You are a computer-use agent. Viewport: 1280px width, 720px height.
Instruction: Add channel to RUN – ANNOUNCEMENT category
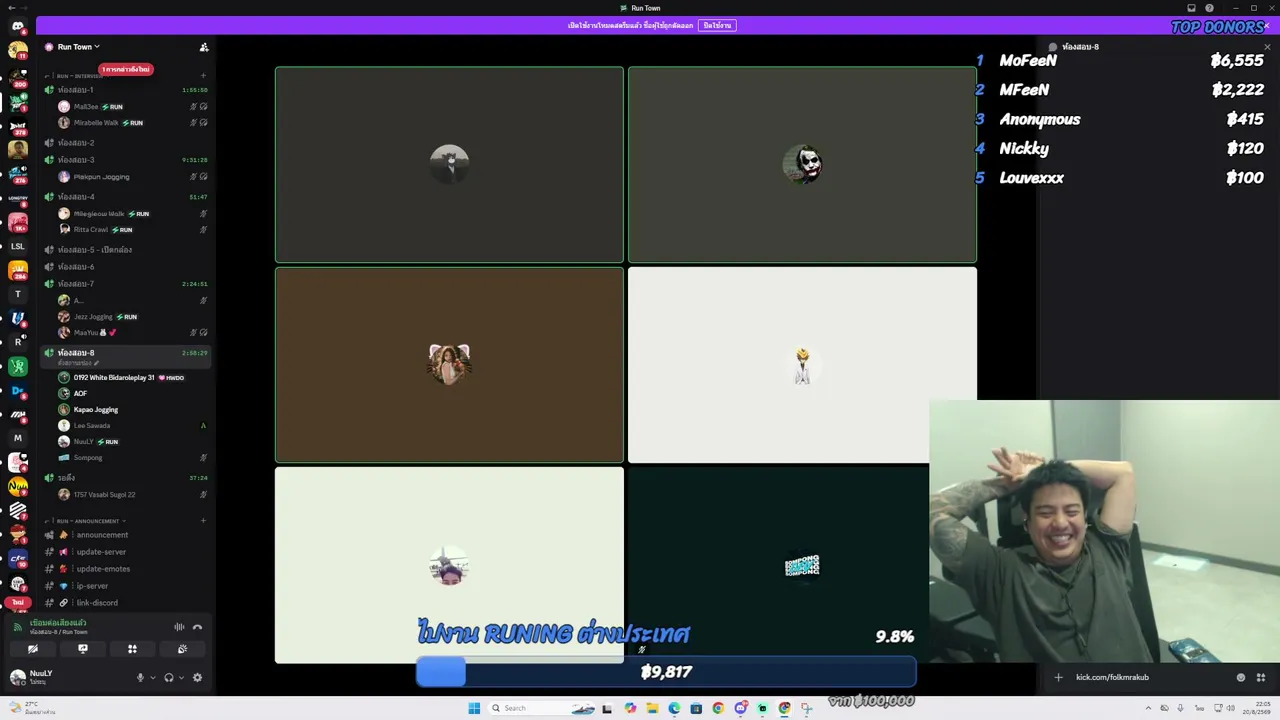point(203,521)
